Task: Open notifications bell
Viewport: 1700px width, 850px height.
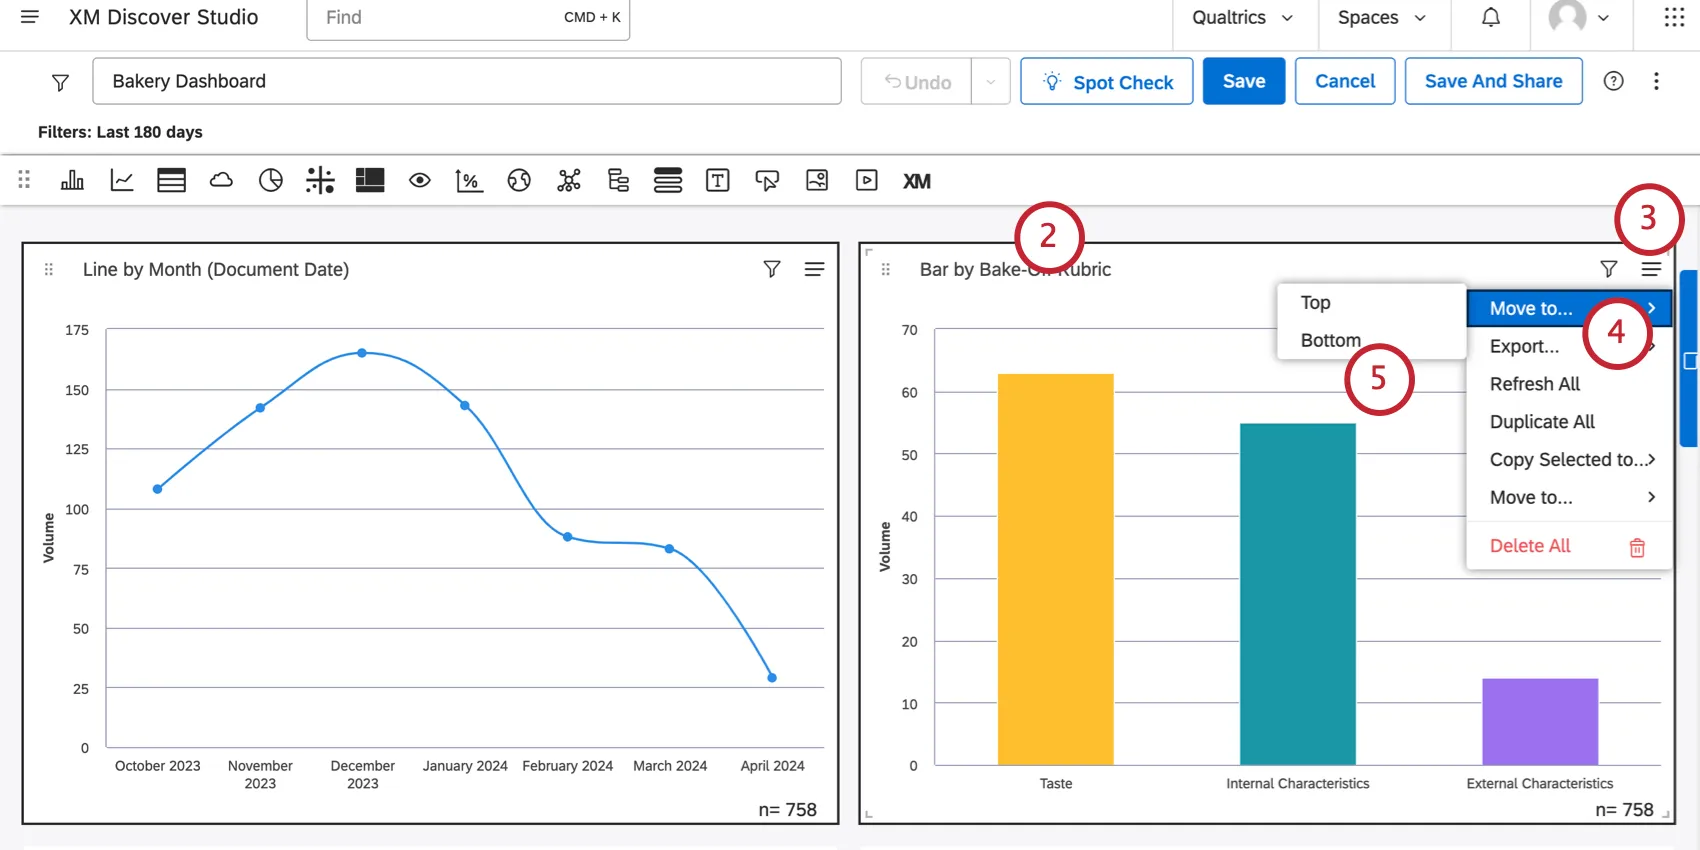Action: [x=1490, y=18]
